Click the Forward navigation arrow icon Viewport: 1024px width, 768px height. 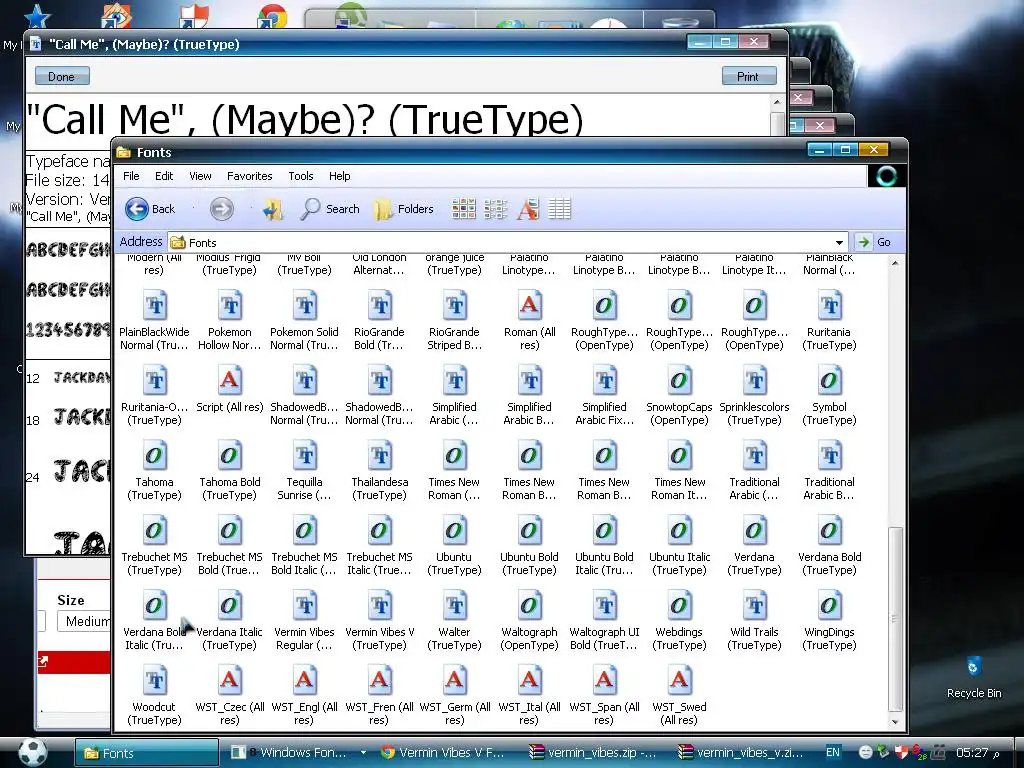tap(221, 209)
